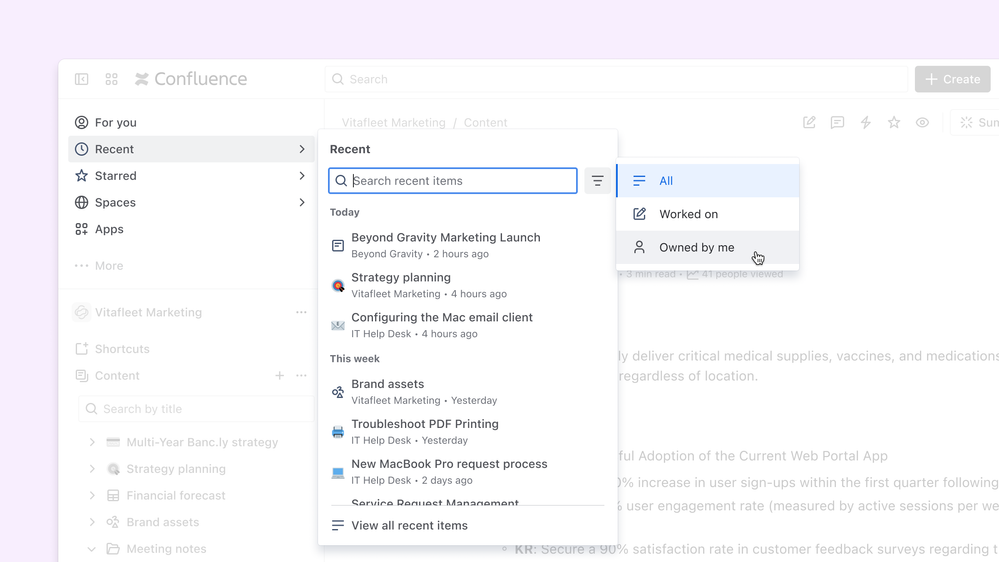999x562 pixels.
Task: Click Vitafleet Marketing in the breadcrumb
Action: point(394,122)
